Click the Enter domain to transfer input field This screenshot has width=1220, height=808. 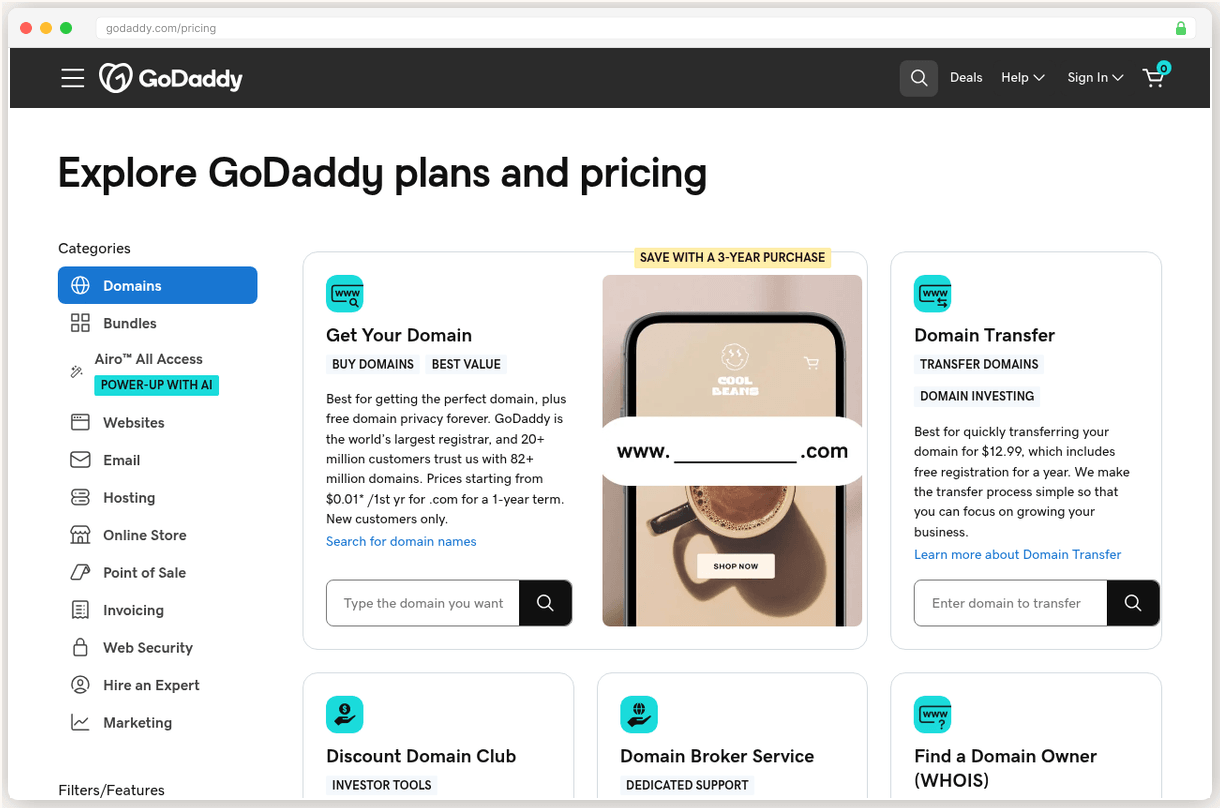pyautogui.click(x=1010, y=603)
